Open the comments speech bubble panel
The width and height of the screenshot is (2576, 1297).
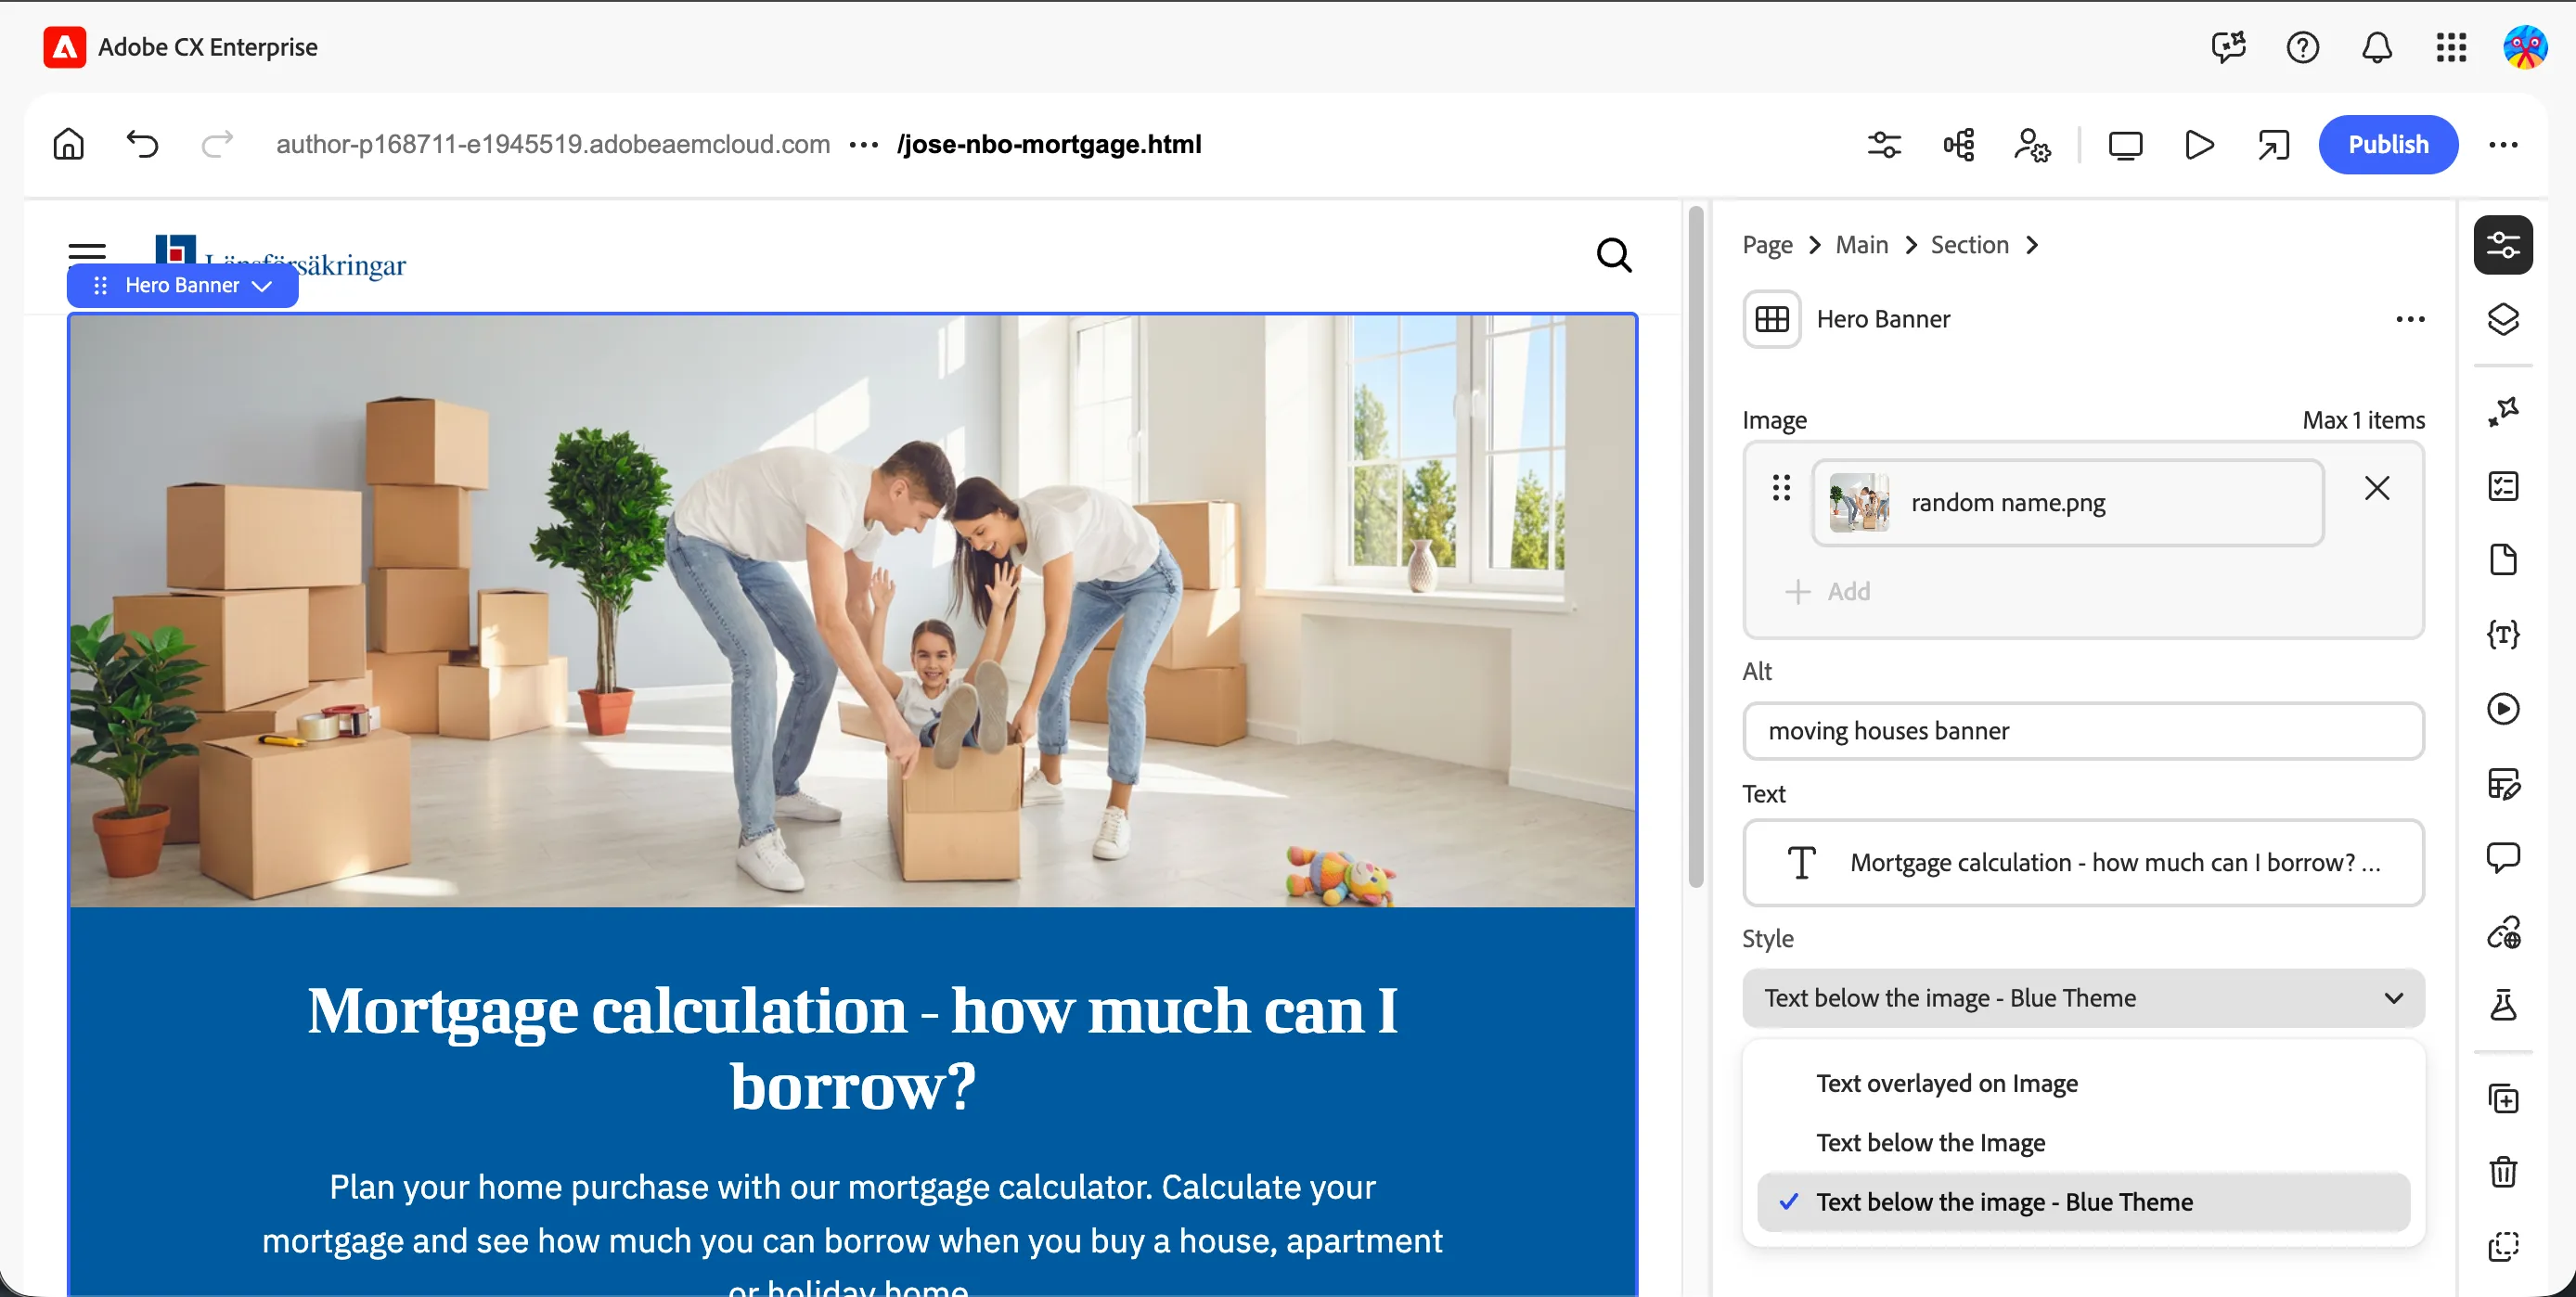2503,858
